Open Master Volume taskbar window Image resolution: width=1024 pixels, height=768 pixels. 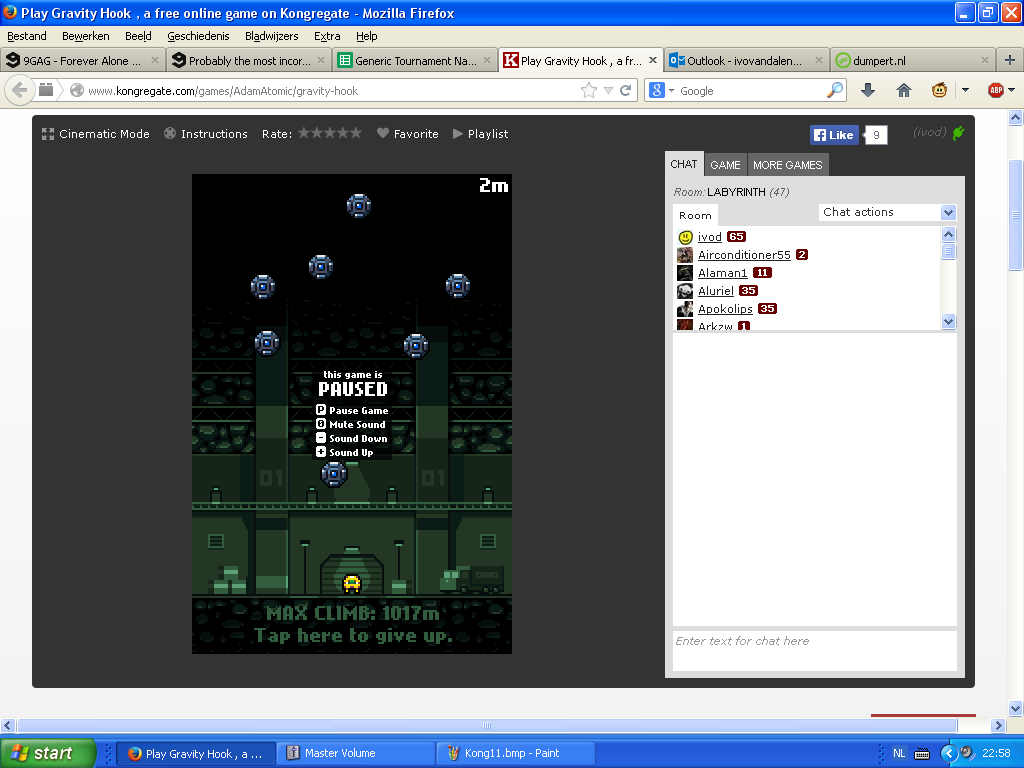357,753
